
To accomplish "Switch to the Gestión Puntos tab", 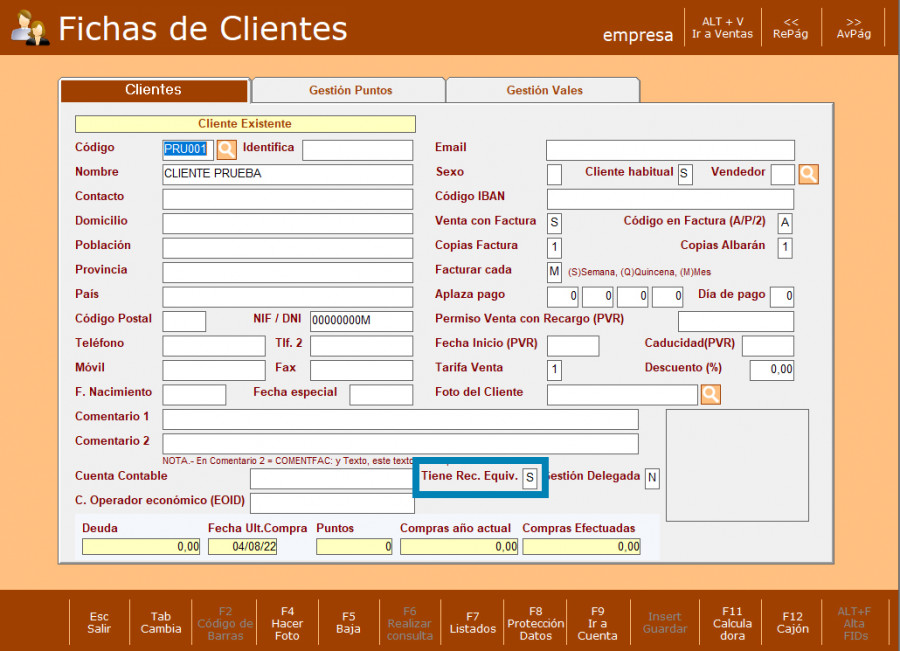I will tap(350, 90).
